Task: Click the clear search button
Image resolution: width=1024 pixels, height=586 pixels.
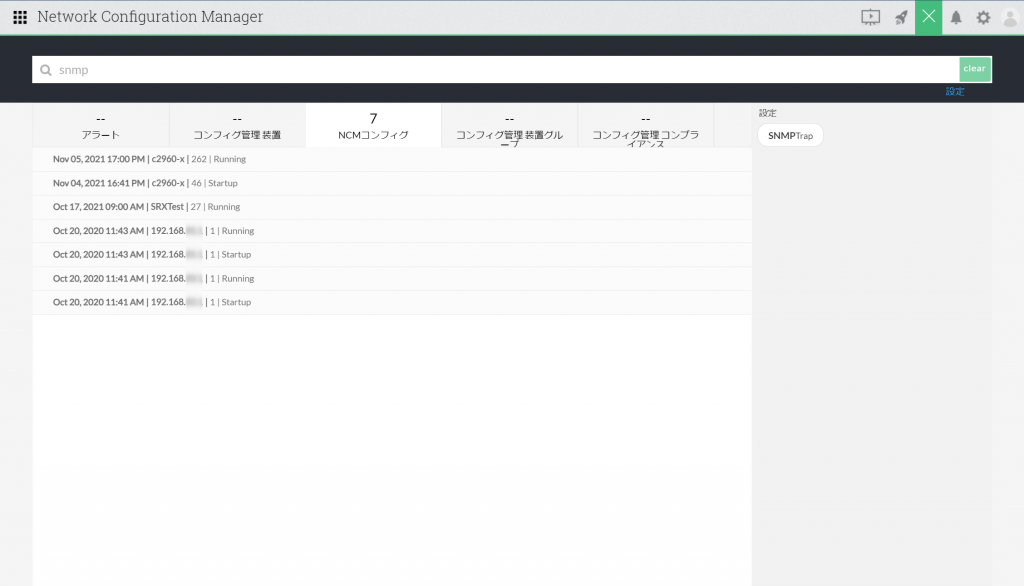Action: (974, 69)
